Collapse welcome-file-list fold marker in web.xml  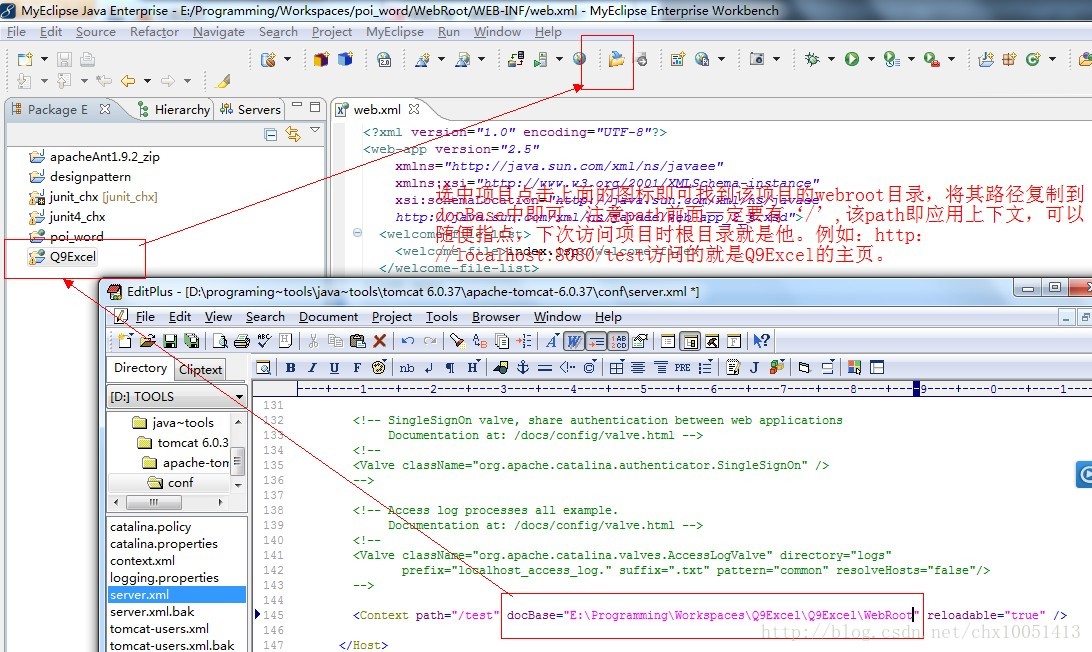click(x=357, y=233)
